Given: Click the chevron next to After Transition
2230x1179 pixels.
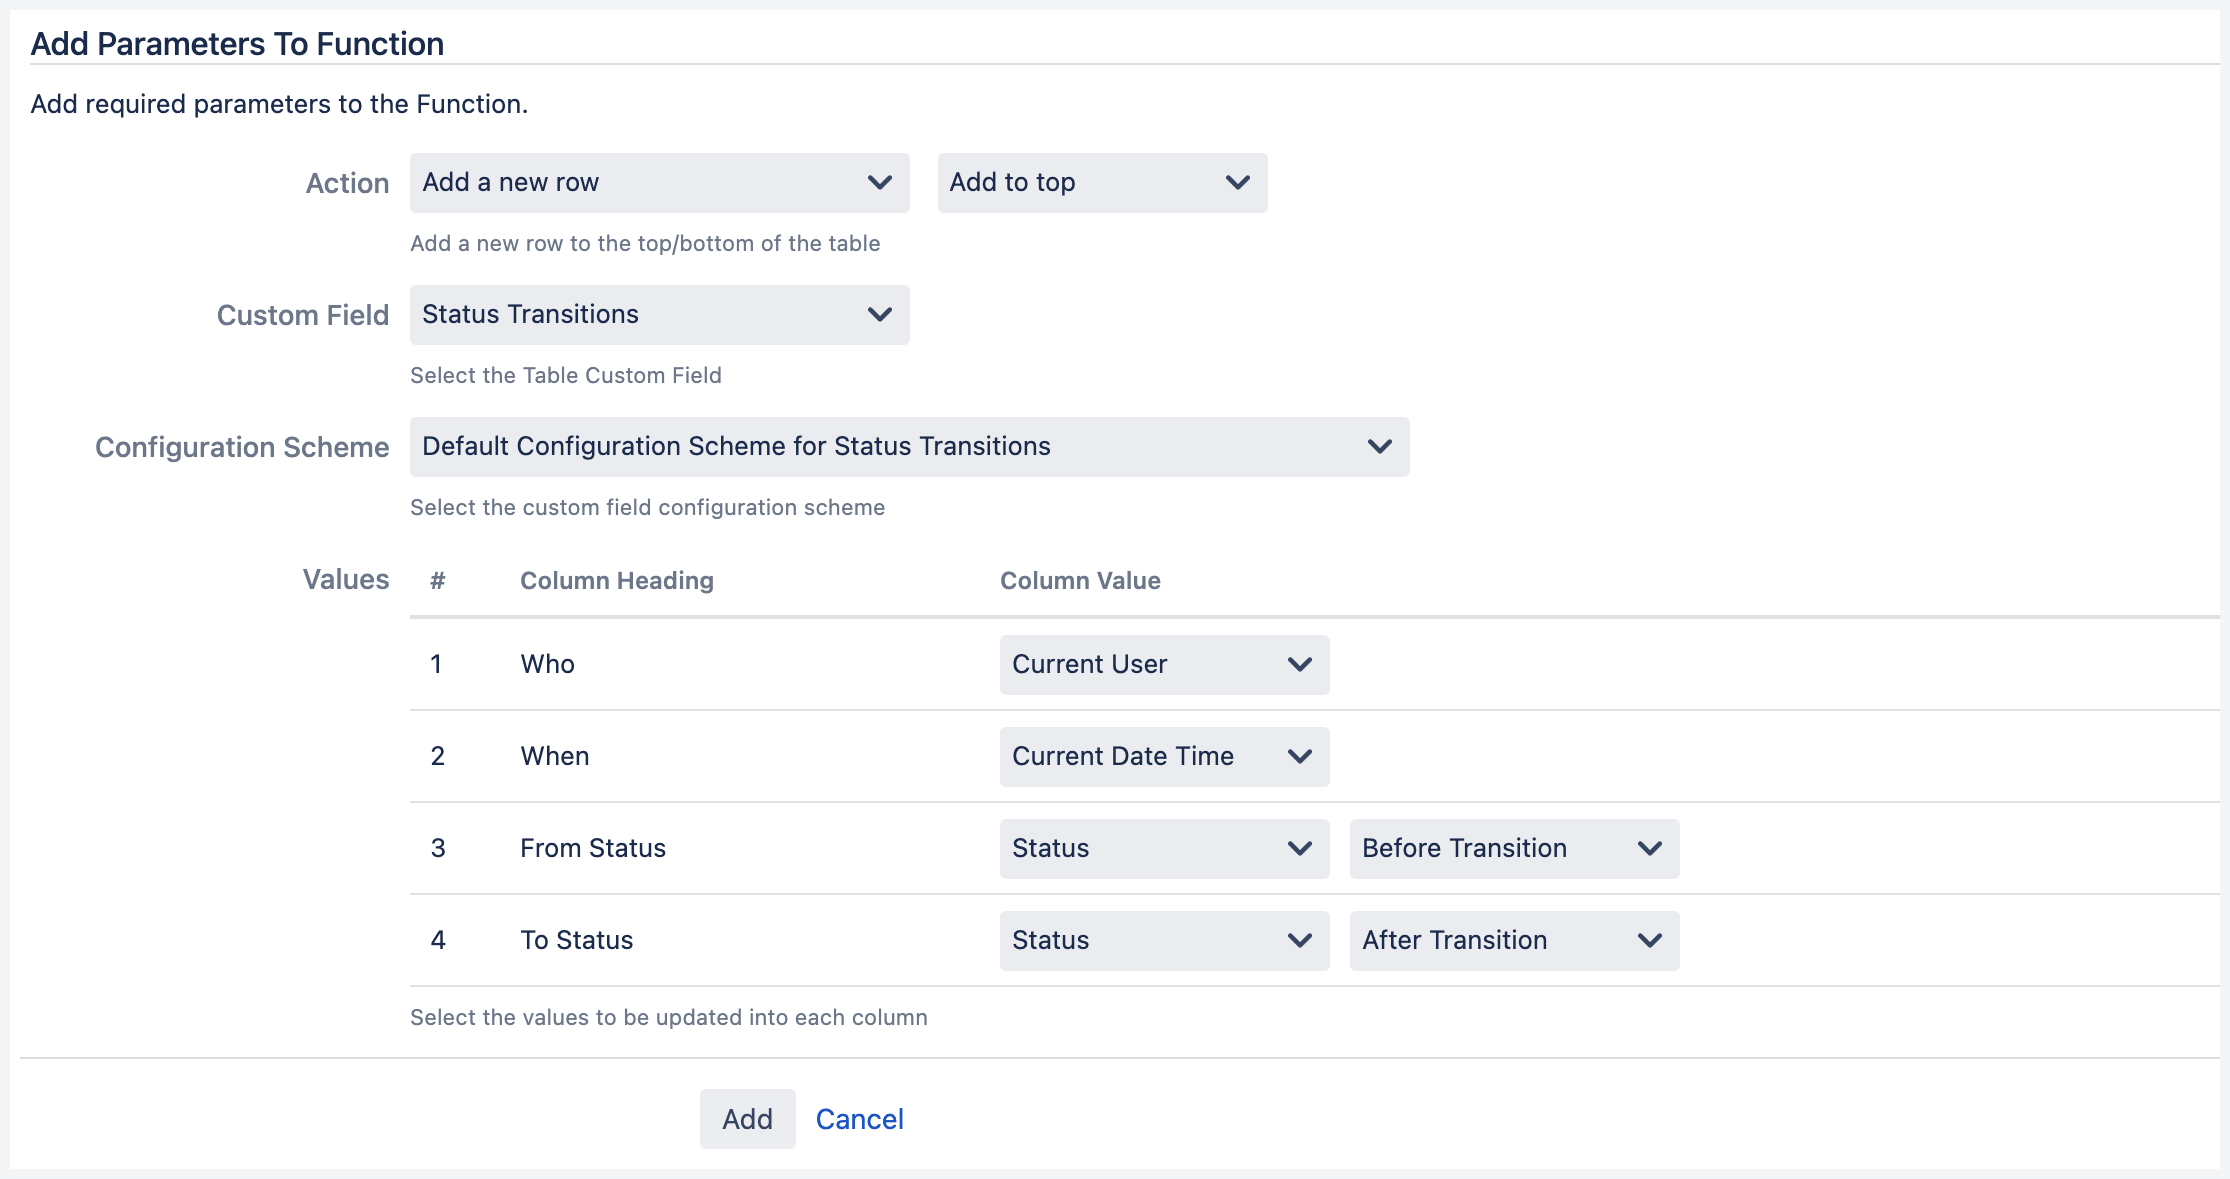Looking at the screenshot, I should coord(1650,941).
